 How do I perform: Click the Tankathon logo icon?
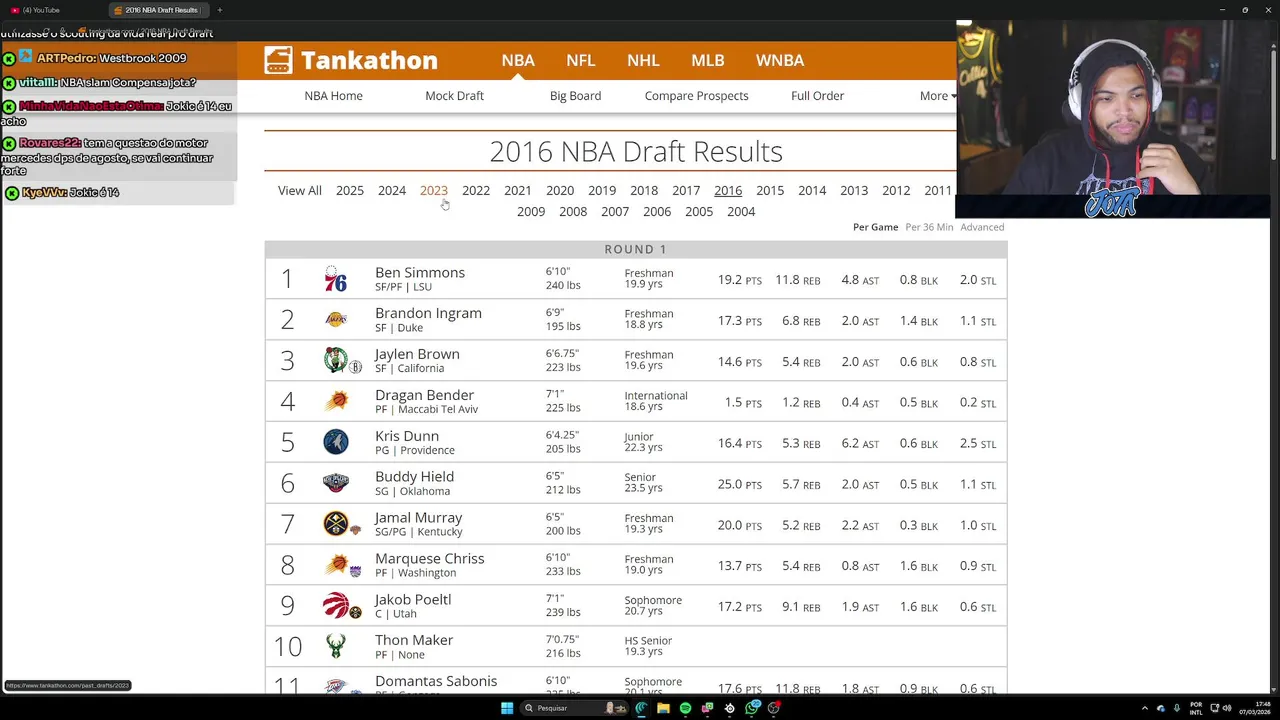click(278, 60)
